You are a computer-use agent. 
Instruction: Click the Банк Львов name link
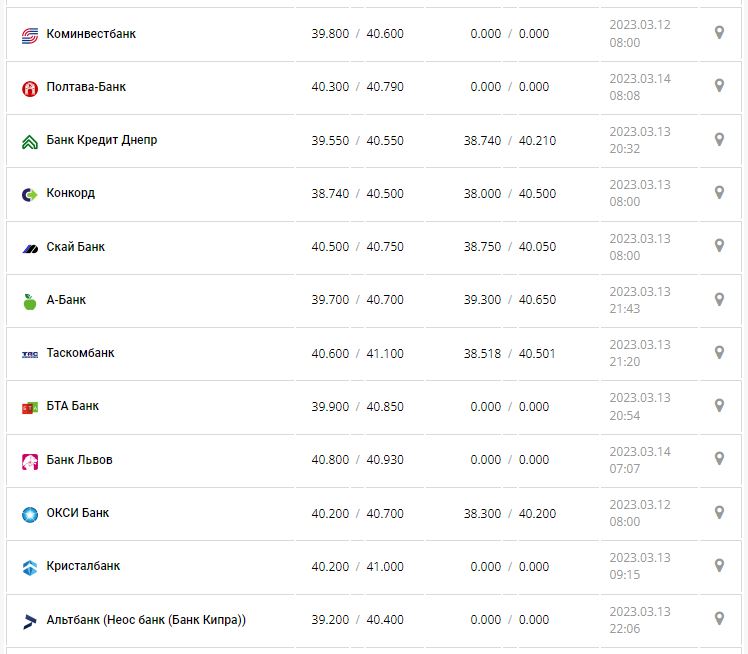click(x=80, y=460)
